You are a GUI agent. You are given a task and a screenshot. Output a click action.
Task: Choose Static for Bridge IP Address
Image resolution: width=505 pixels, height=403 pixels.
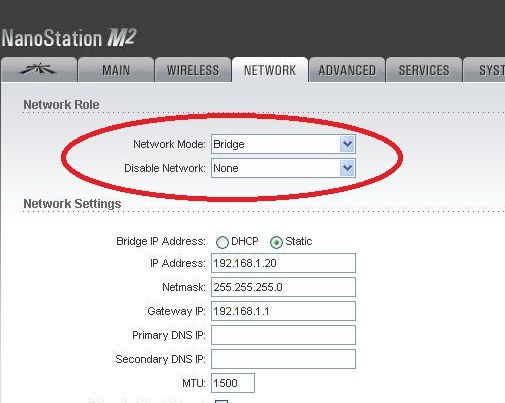click(x=276, y=242)
